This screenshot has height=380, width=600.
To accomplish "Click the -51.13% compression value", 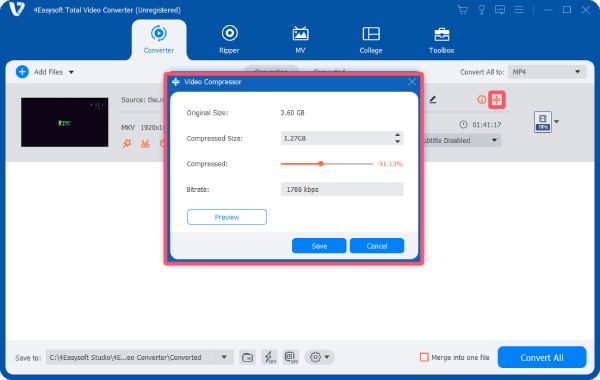I will (390, 164).
